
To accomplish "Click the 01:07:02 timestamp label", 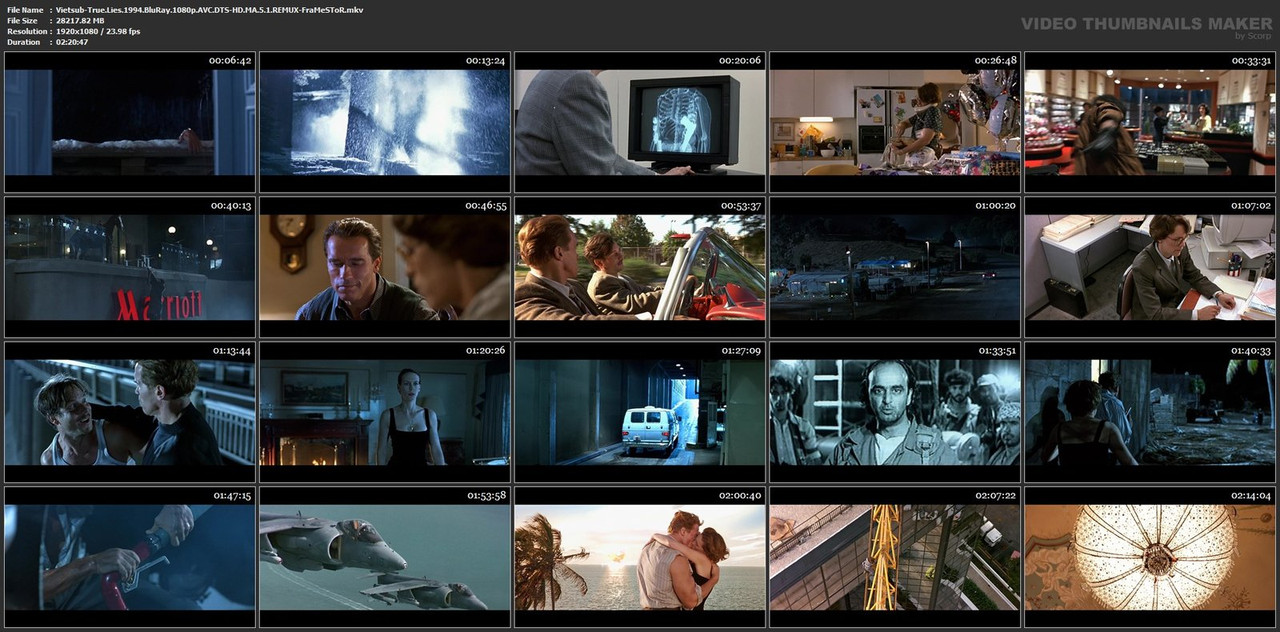I will (1249, 206).
